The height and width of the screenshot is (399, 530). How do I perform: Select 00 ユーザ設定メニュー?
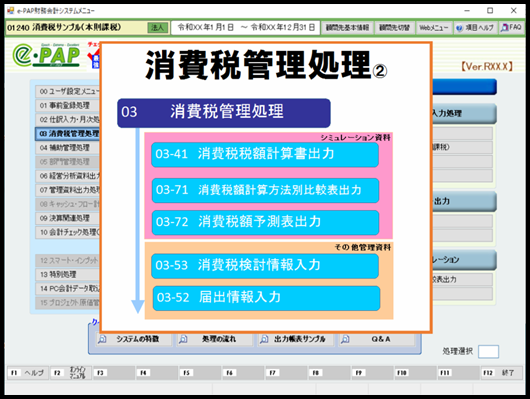[68, 91]
